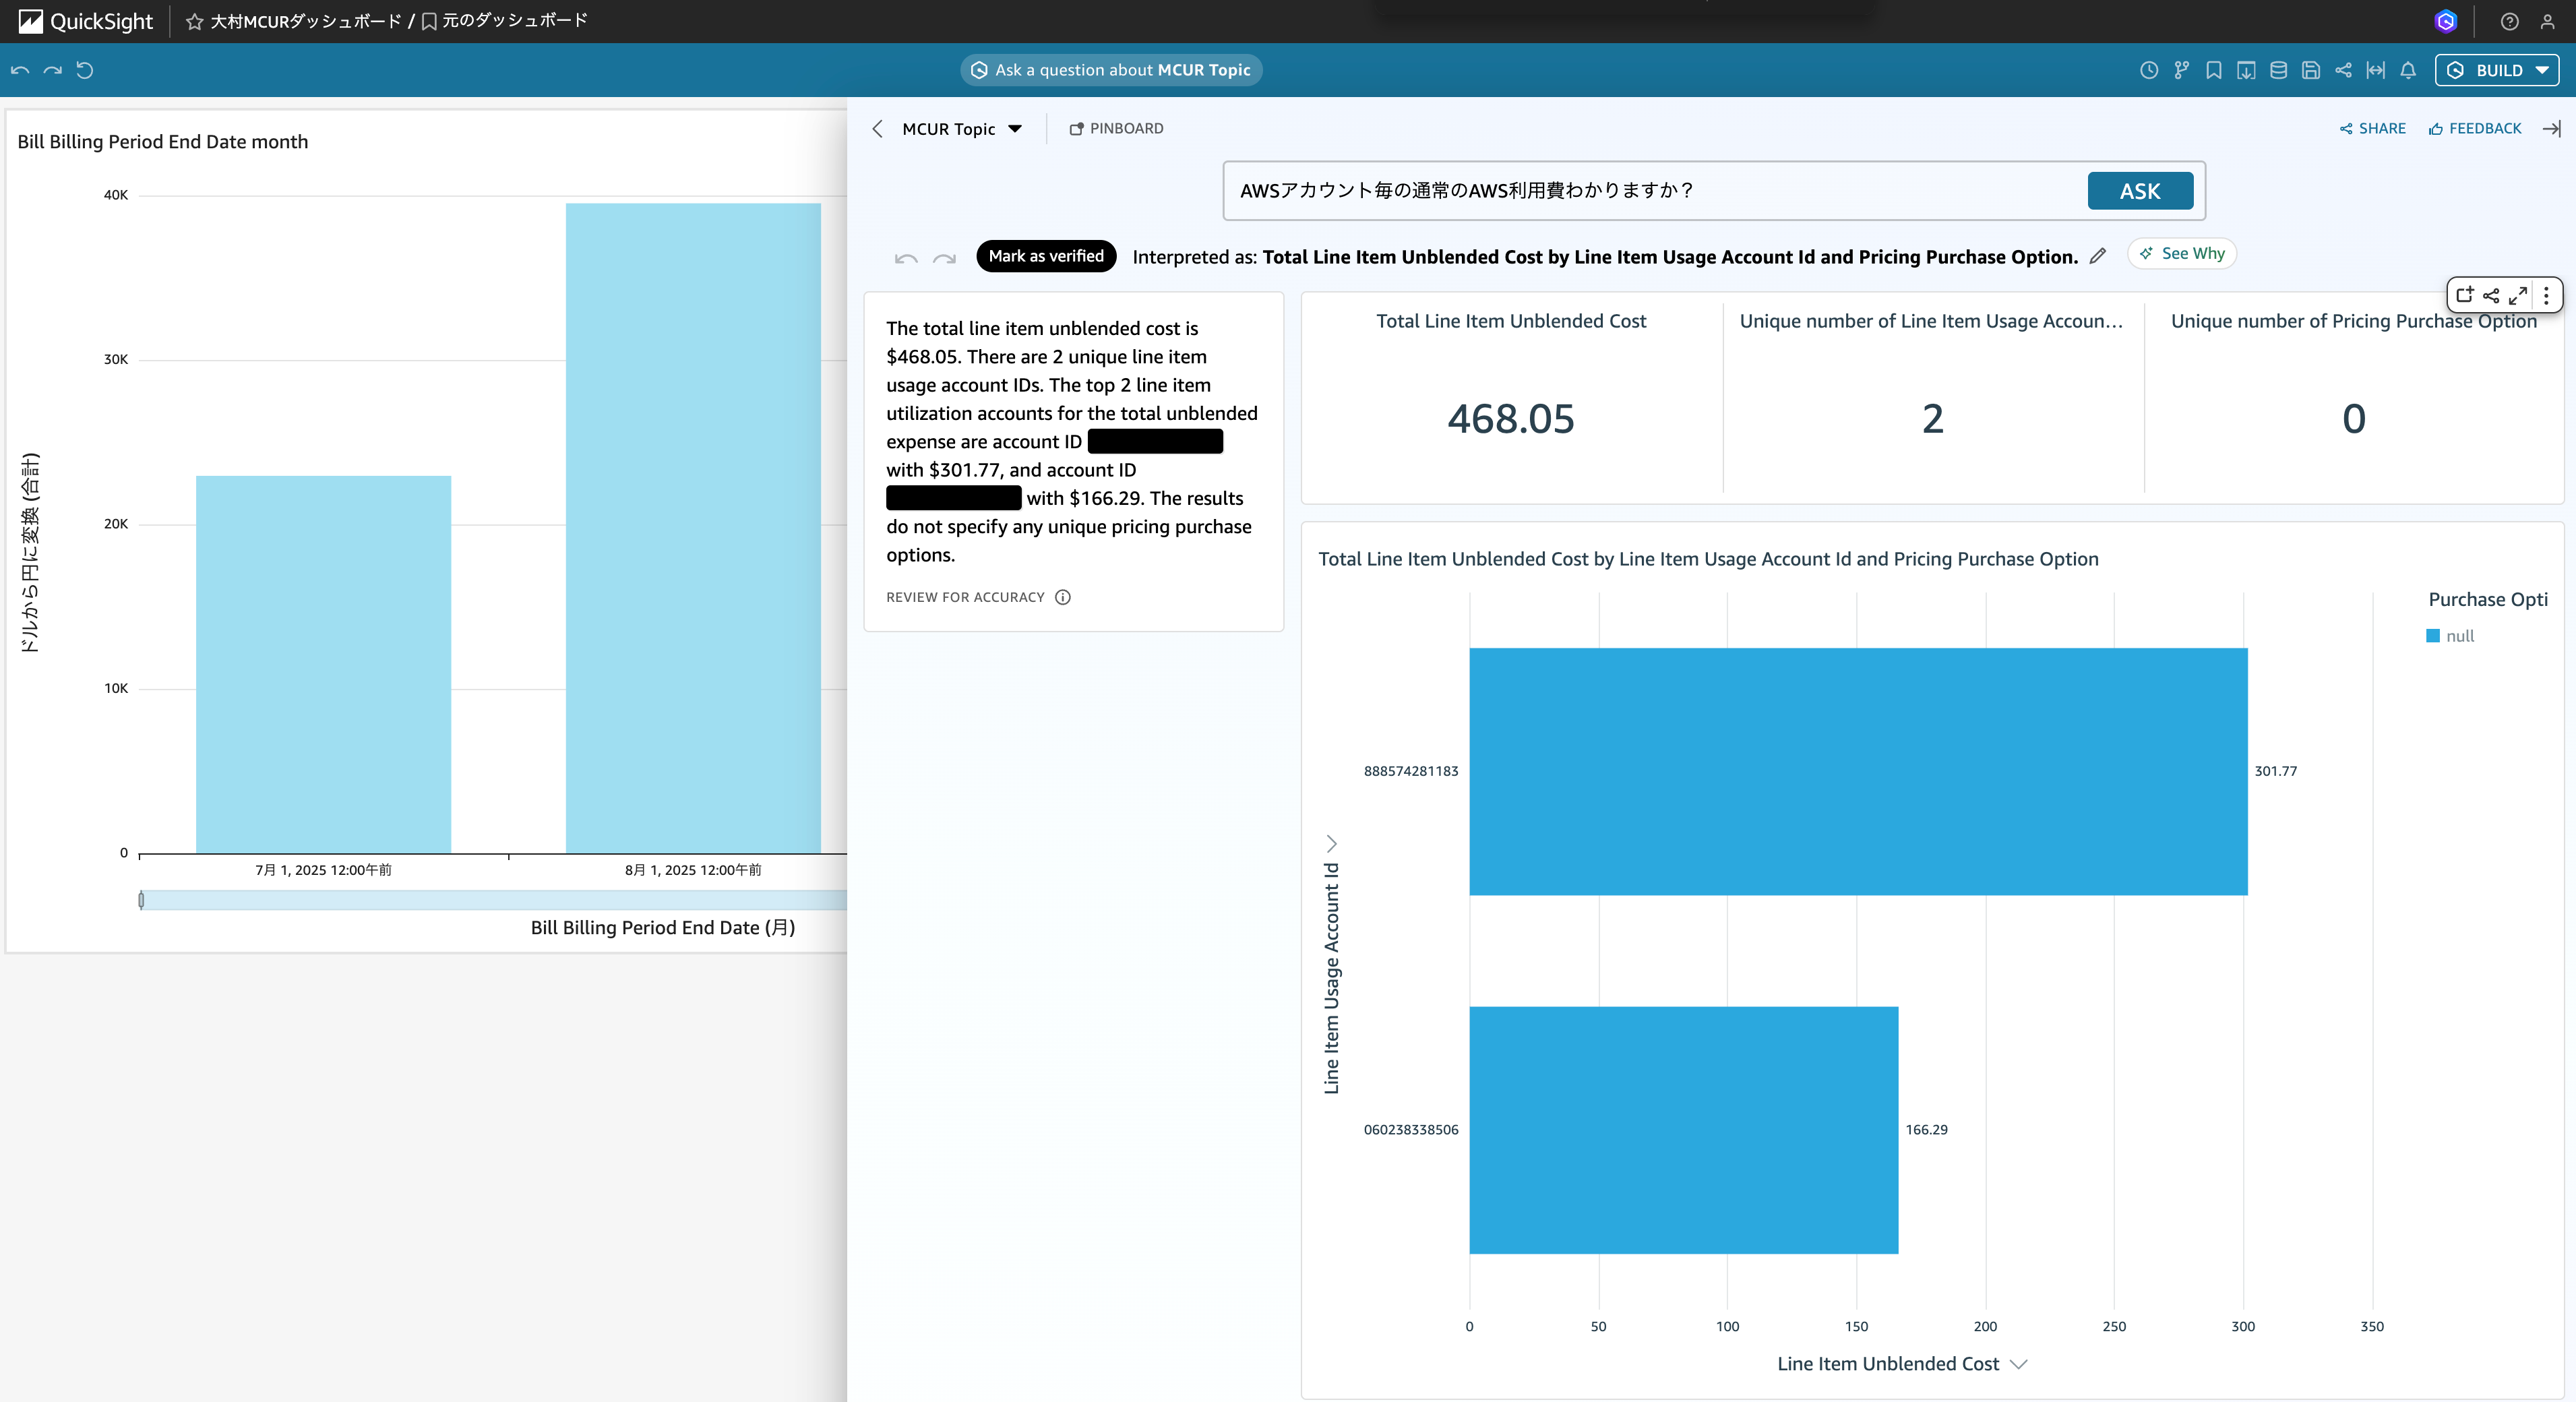
Task: Redo the dashboard action in the toolbar
Action: point(53,70)
